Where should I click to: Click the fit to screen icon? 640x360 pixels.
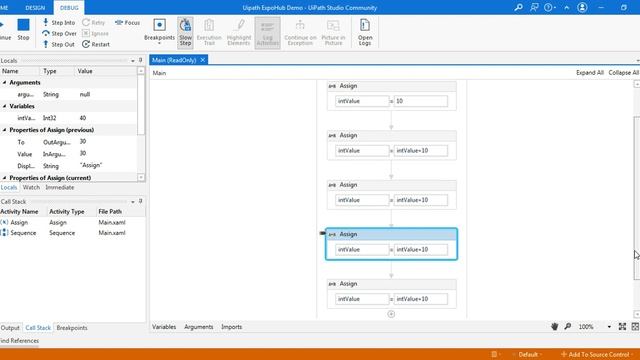pos(622,327)
